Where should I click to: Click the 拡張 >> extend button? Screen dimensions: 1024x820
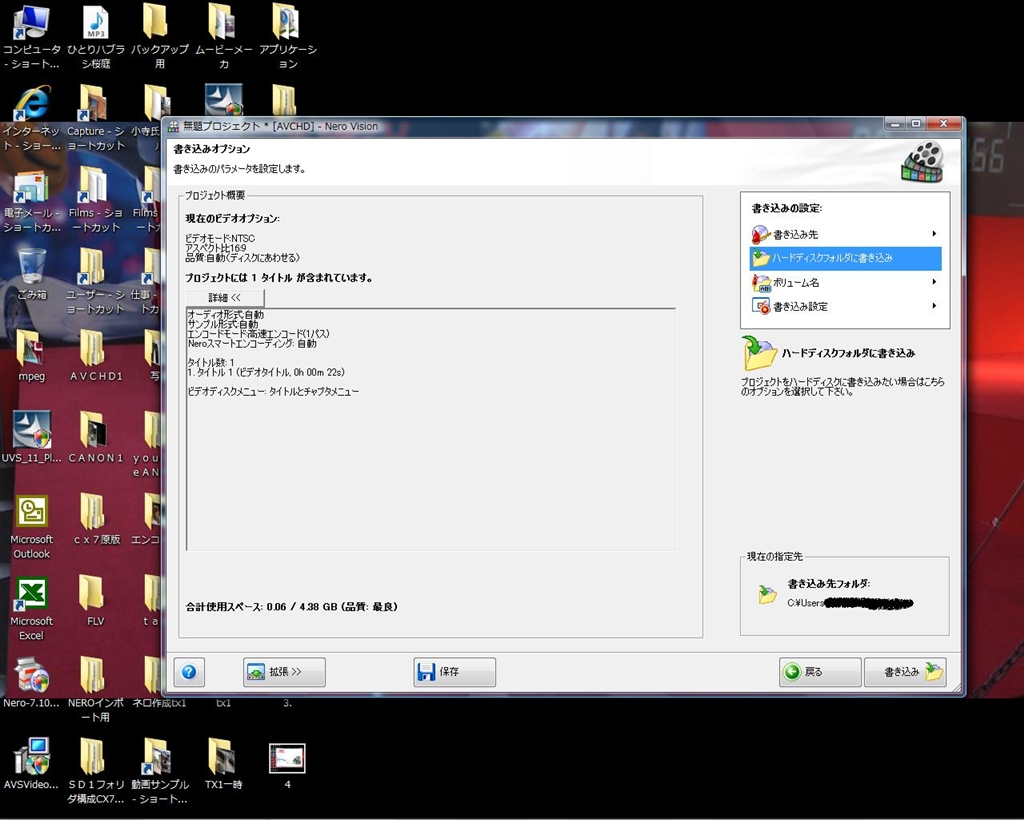[284, 672]
